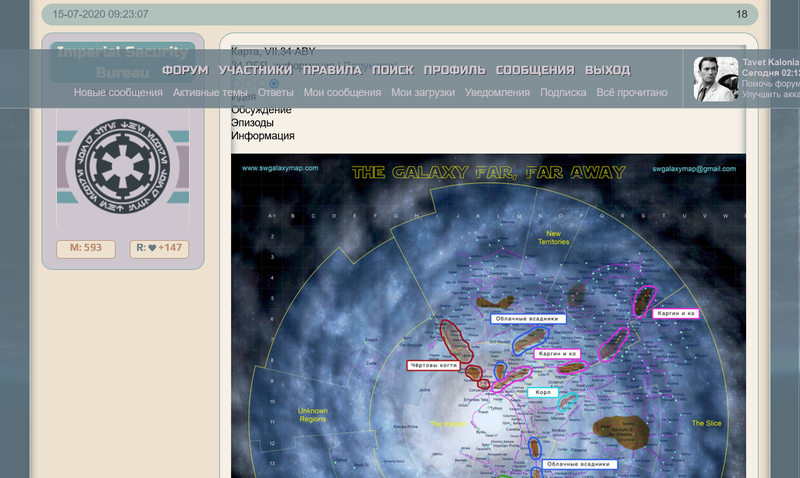Image resolution: width=800 pixels, height=478 pixels.
Task: Click the heart icon in the reputation badge
Action: pyautogui.click(x=153, y=249)
